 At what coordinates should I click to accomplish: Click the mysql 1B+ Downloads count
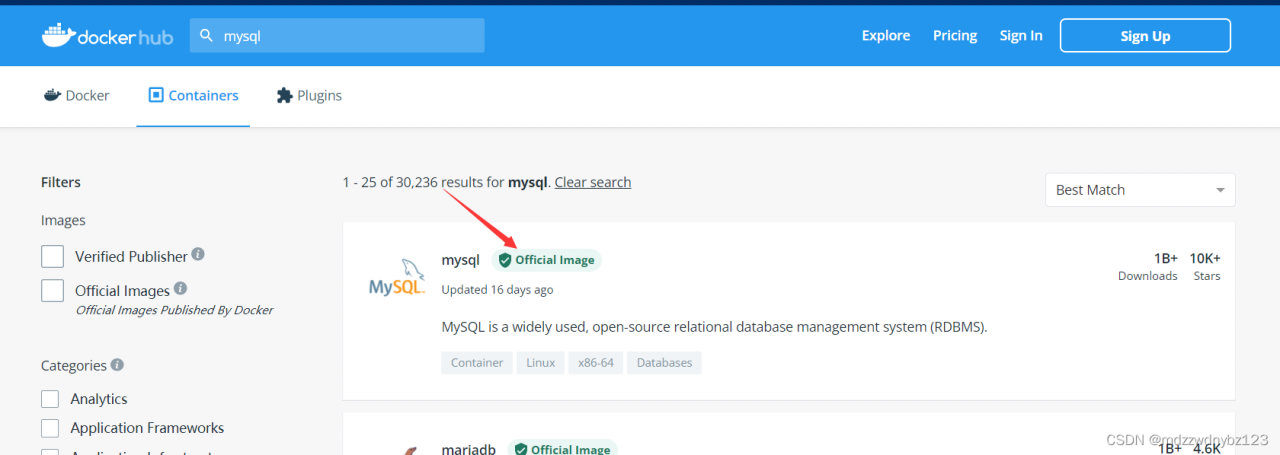pyautogui.click(x=1148, y=266)
